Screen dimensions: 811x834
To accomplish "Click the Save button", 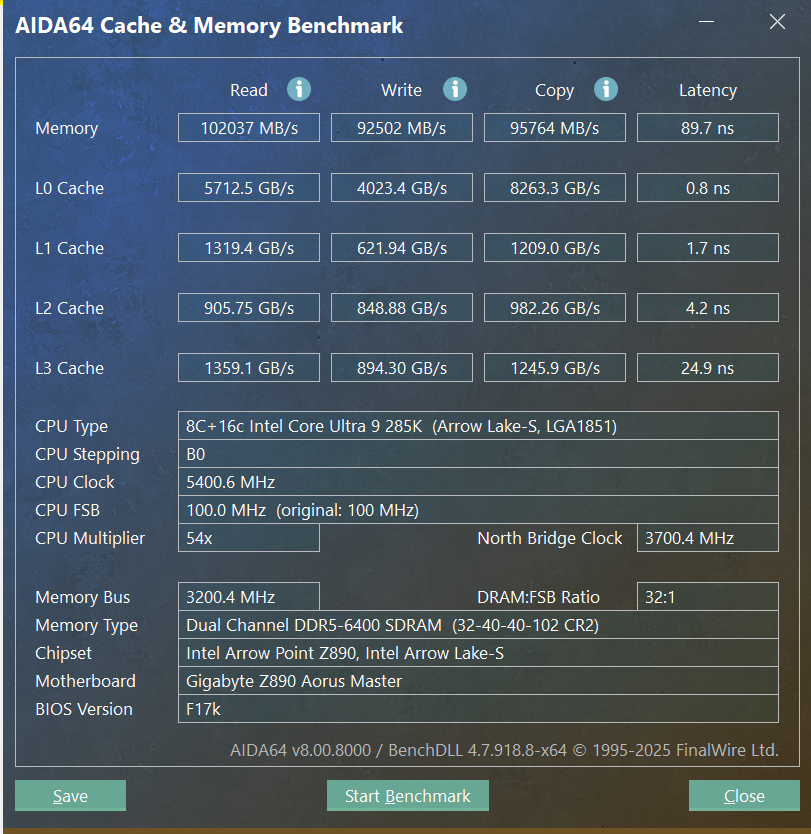I will coord(70,796).
